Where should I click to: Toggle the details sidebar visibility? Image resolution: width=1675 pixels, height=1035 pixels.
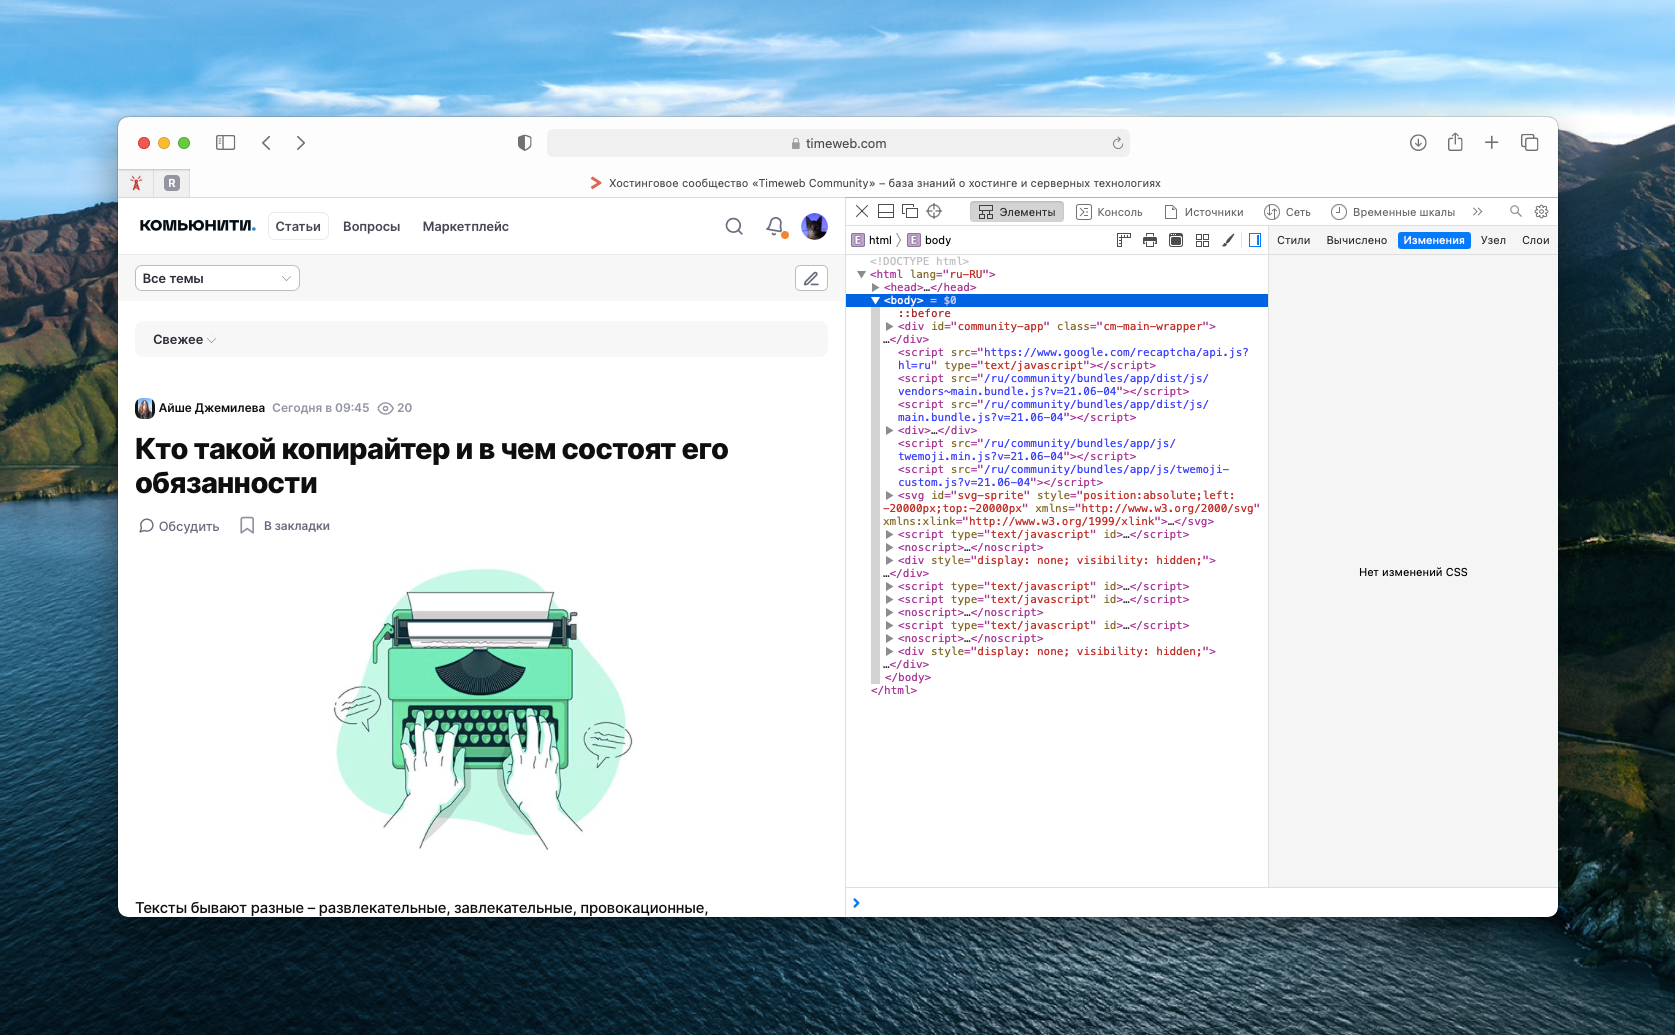[x=1254, y=240]
